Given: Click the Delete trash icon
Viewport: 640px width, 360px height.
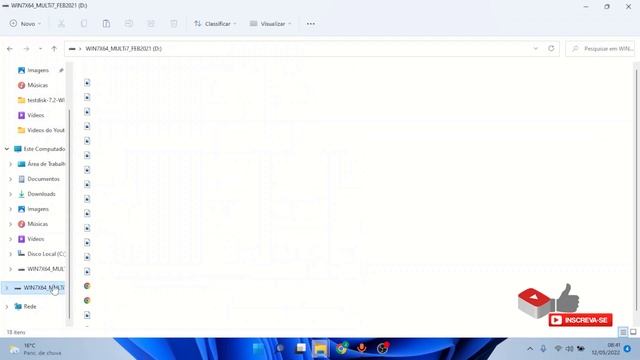Looking at the screenshot, I should [x=174, y=24].
